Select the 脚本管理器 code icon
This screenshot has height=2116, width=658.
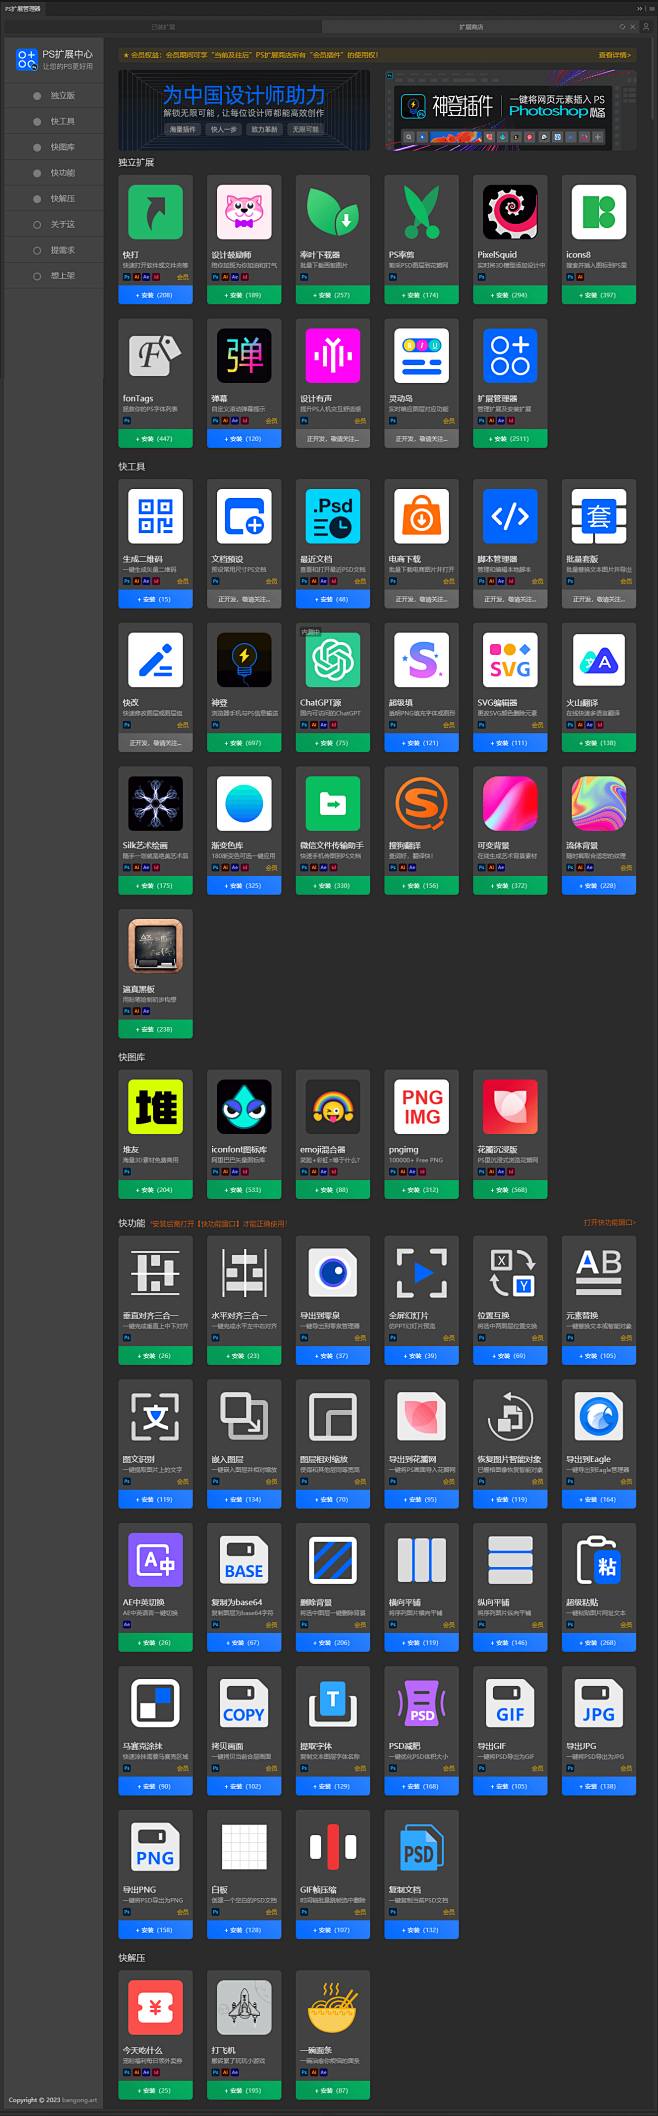pos(510,516)
